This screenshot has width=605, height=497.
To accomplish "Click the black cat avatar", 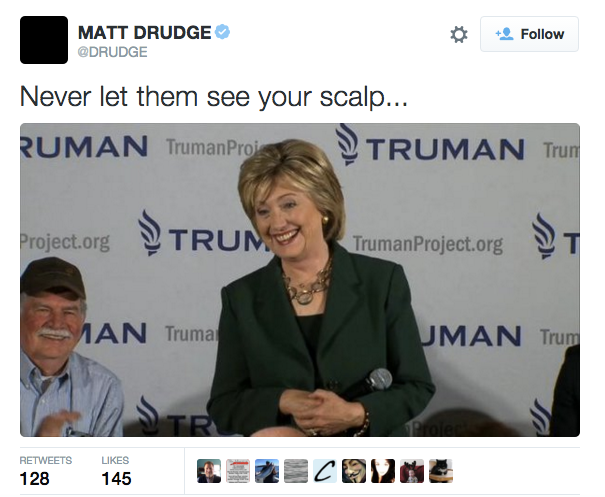I will [x=441, y=471].
